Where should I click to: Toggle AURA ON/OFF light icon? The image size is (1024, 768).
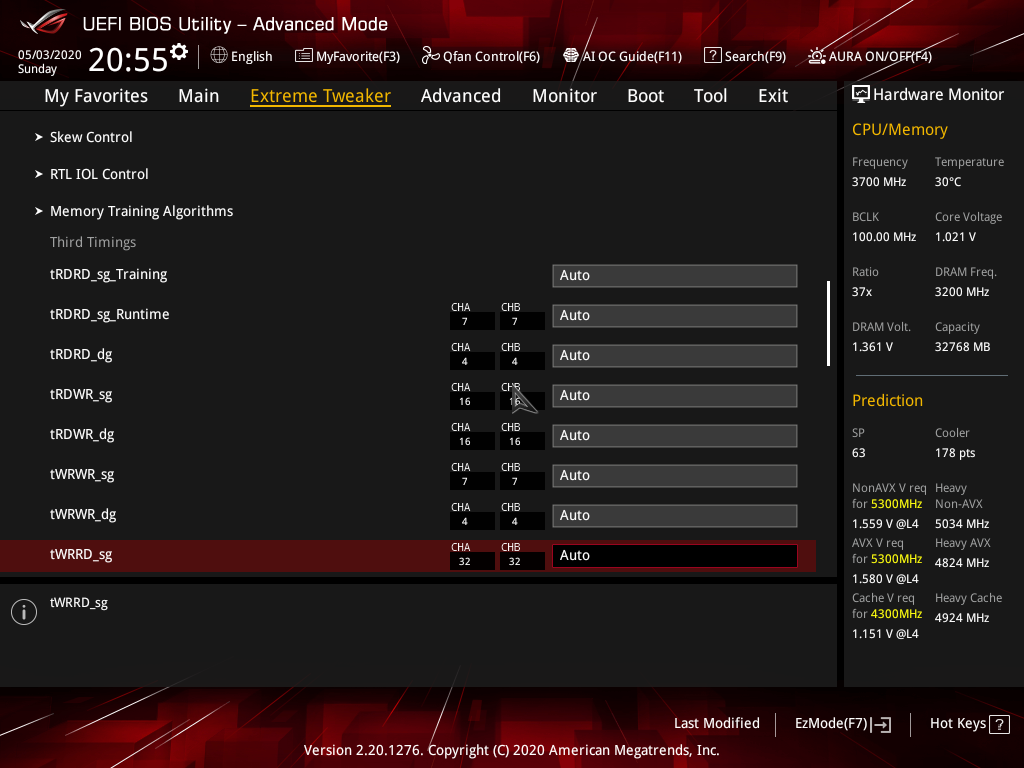pos(816,56)
